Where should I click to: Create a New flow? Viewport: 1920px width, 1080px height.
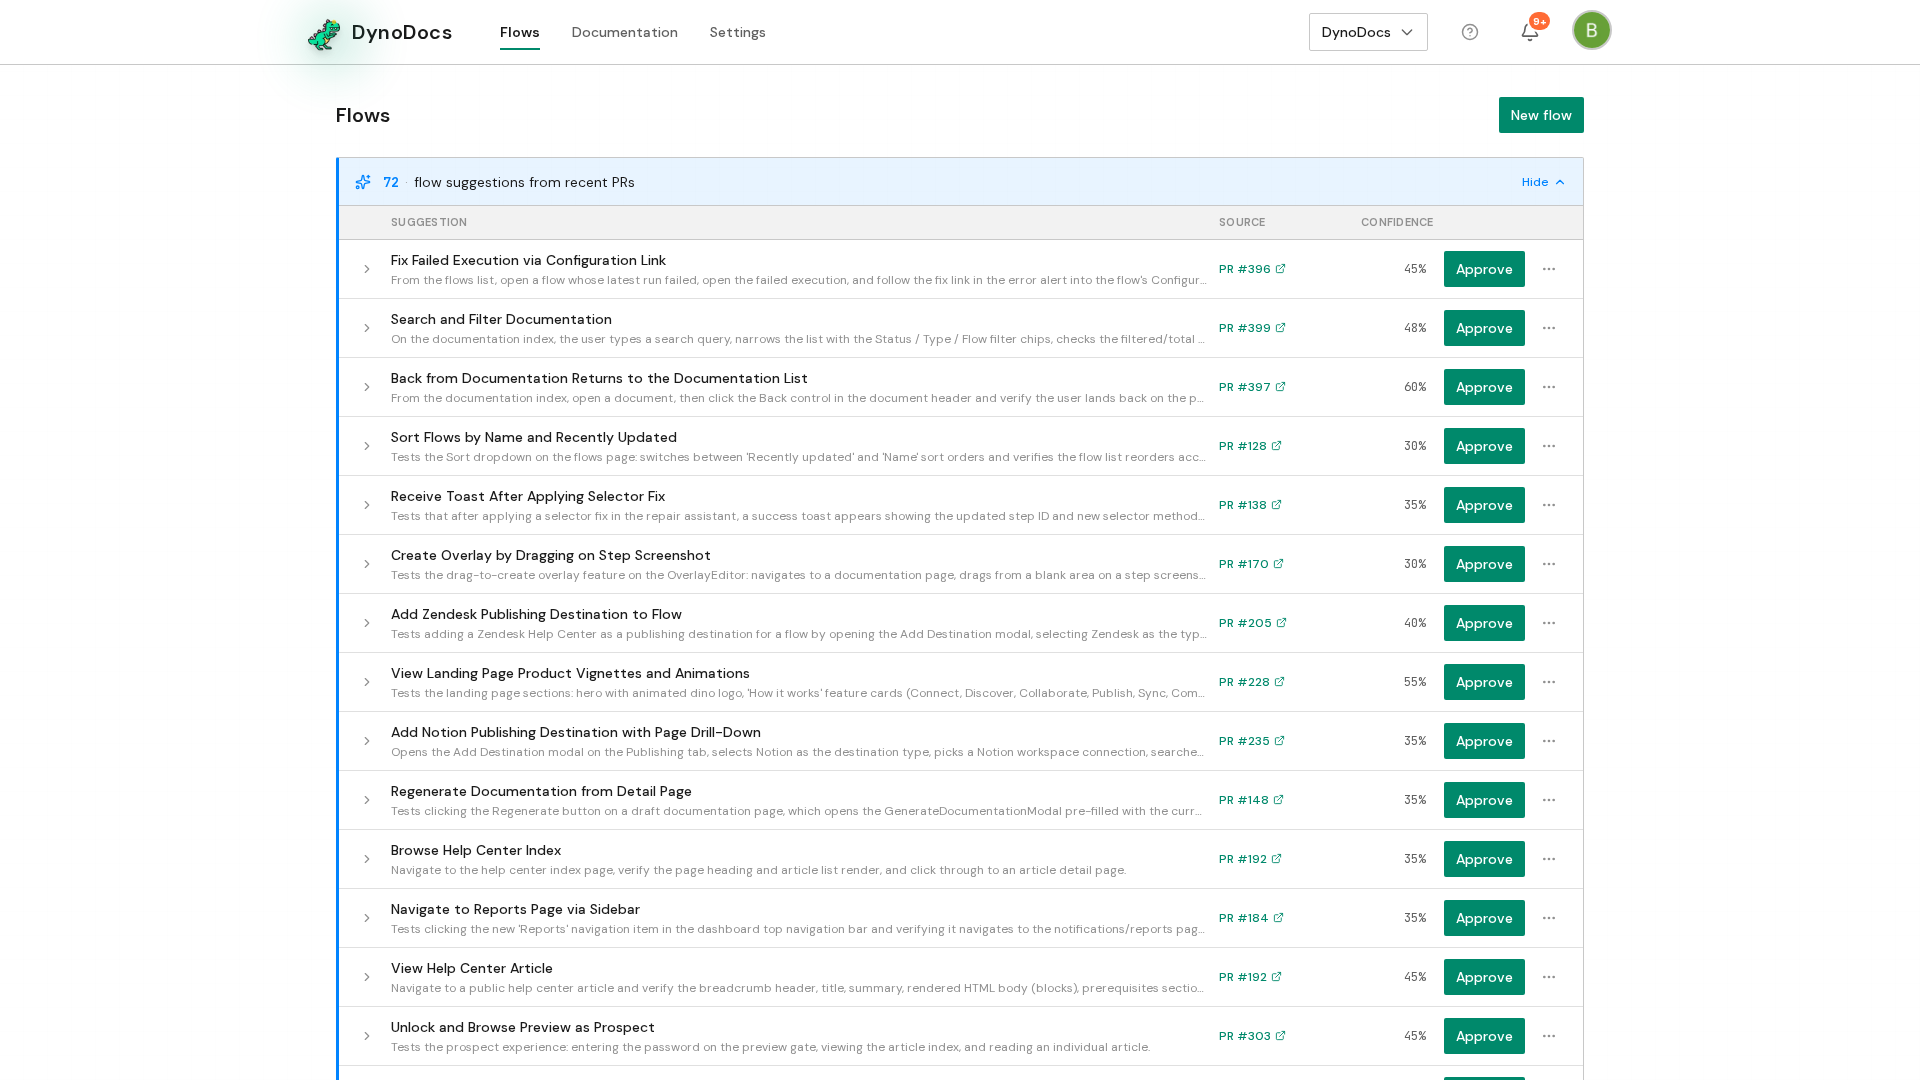(x=1541, y=115)
